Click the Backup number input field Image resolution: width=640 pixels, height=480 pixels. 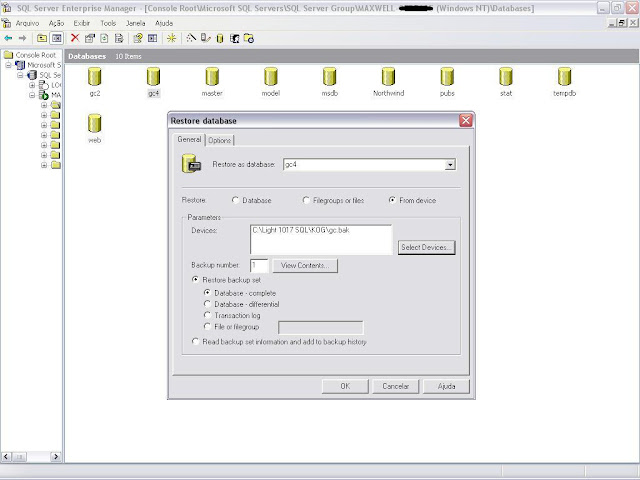coord(259,265)
